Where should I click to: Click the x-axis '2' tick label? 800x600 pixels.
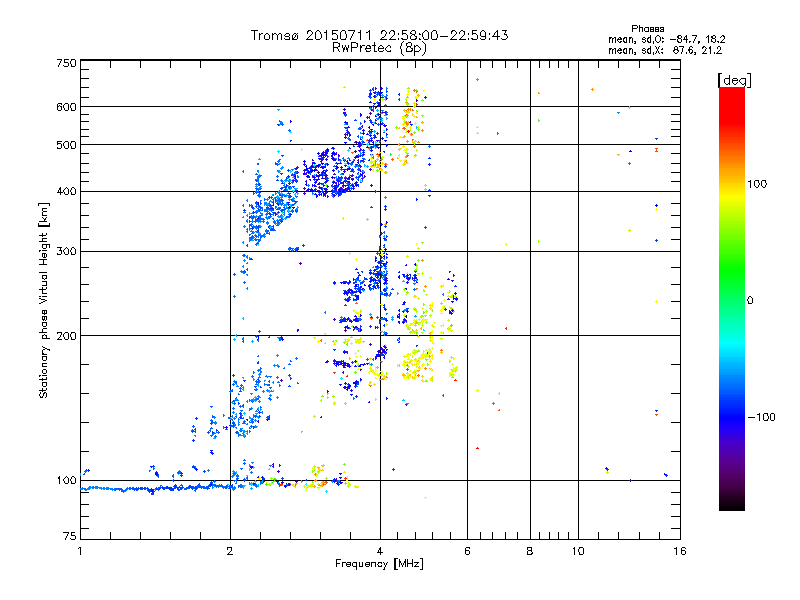coord(230,551)
